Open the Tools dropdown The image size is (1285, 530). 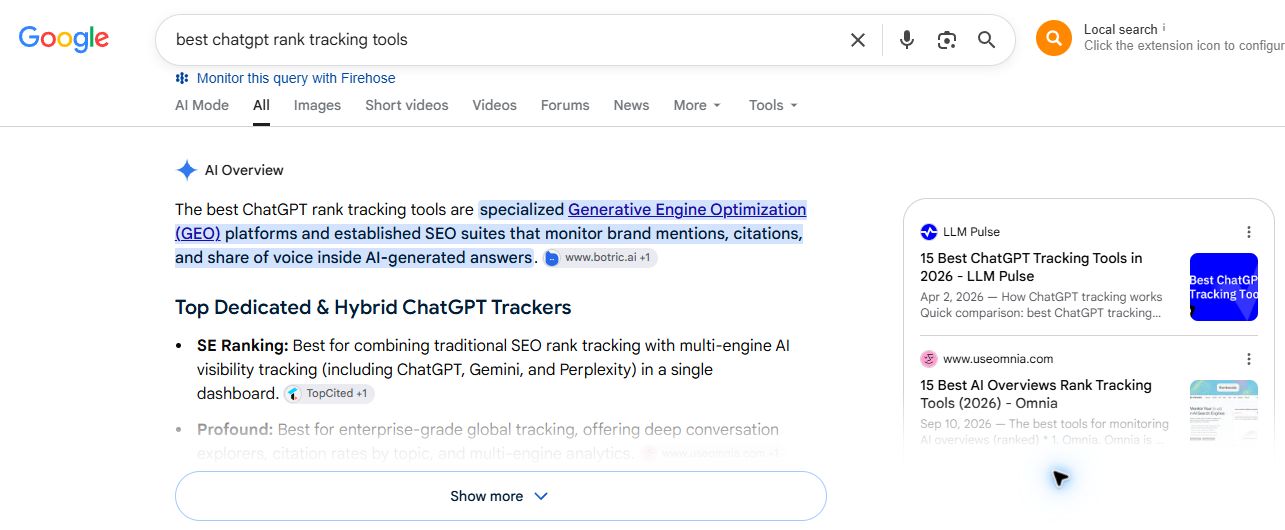pyautogui.click(x=773, y=105)
